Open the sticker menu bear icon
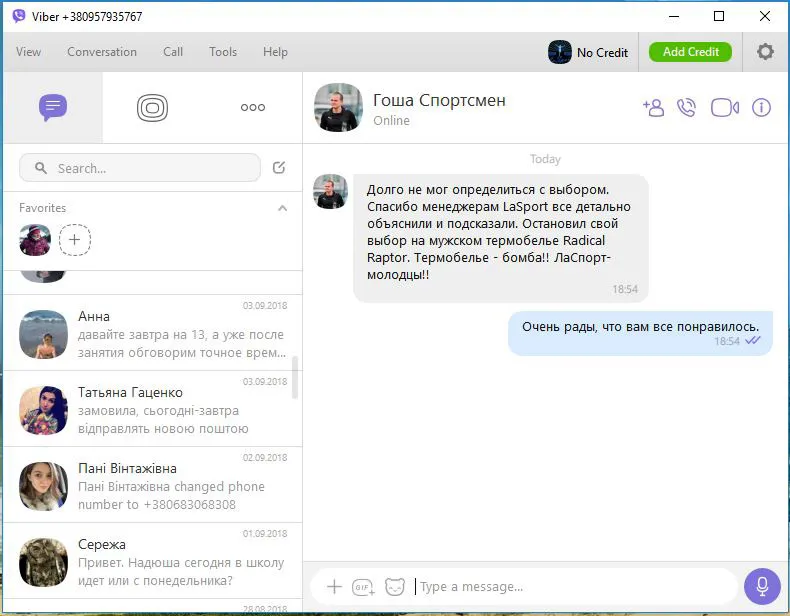790x616 pixels. 394,587
